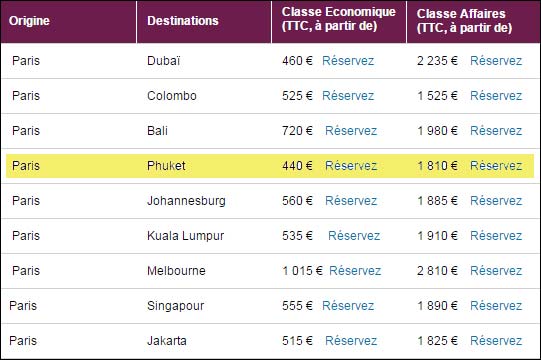Book Bali business class at 1 980 €
The width and height of the screenshot is (541, 360).
click(496, 131)
